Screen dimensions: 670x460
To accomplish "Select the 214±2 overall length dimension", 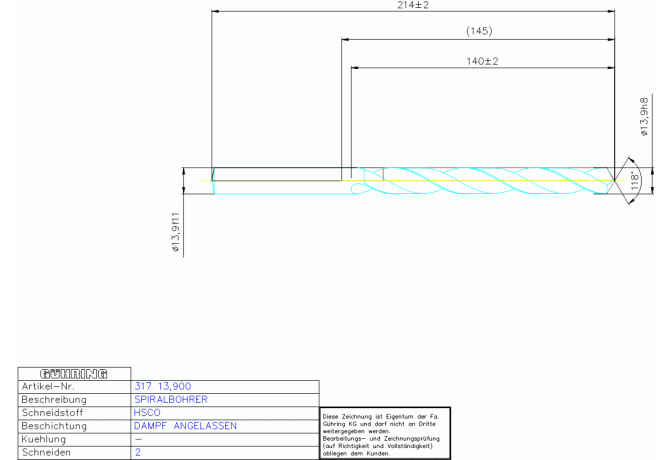I will point(413,6).
